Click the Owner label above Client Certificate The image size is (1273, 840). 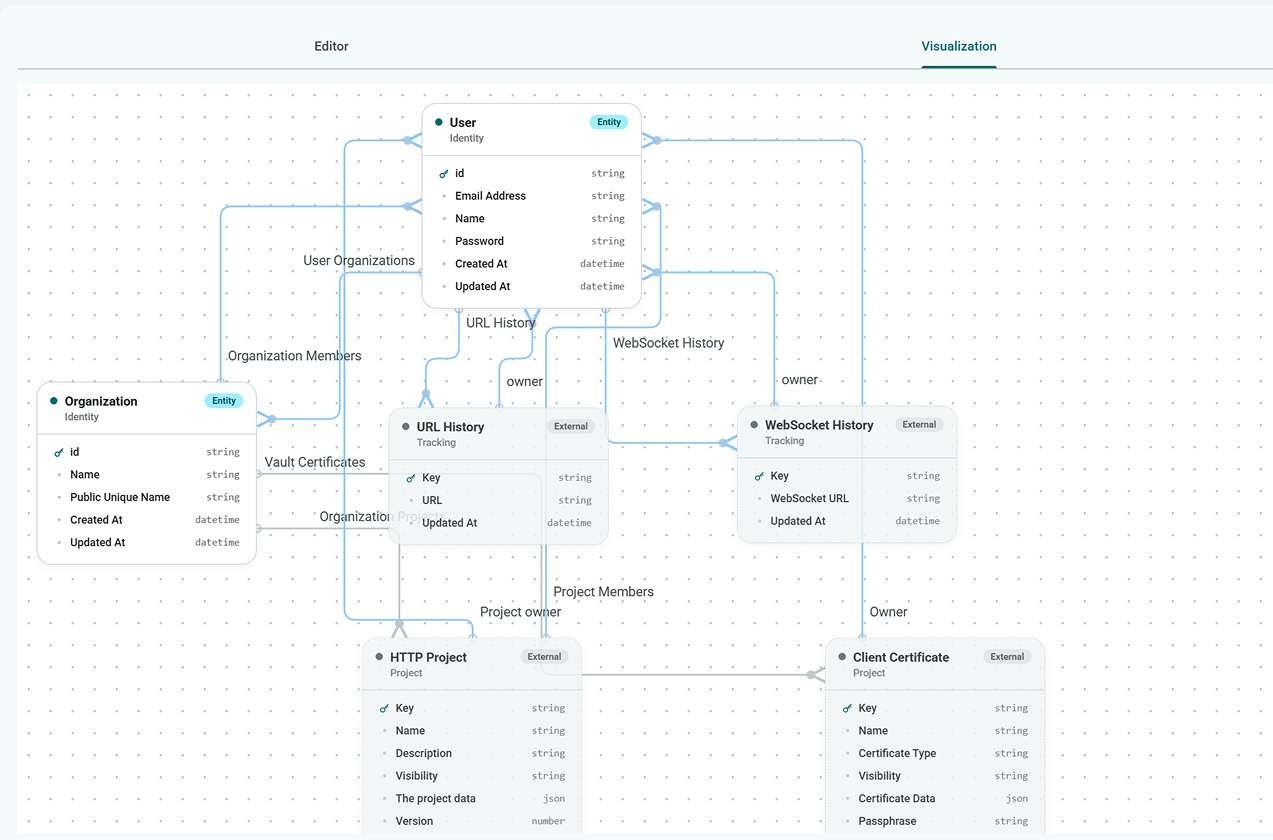(888, 612)
